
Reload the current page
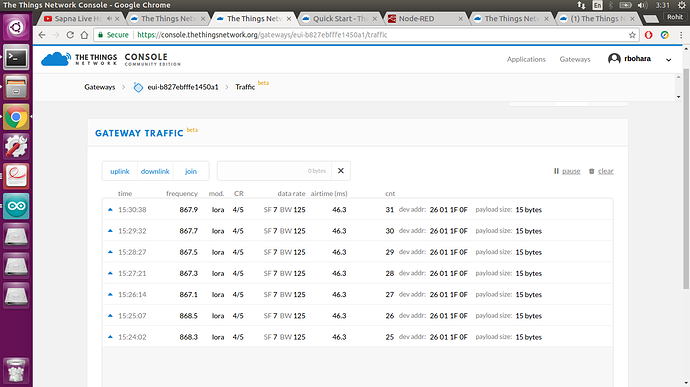click(70, 35)
